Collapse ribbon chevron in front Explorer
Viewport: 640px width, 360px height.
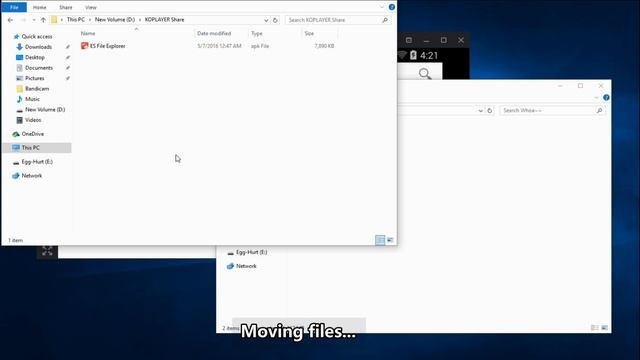(382, 7)
